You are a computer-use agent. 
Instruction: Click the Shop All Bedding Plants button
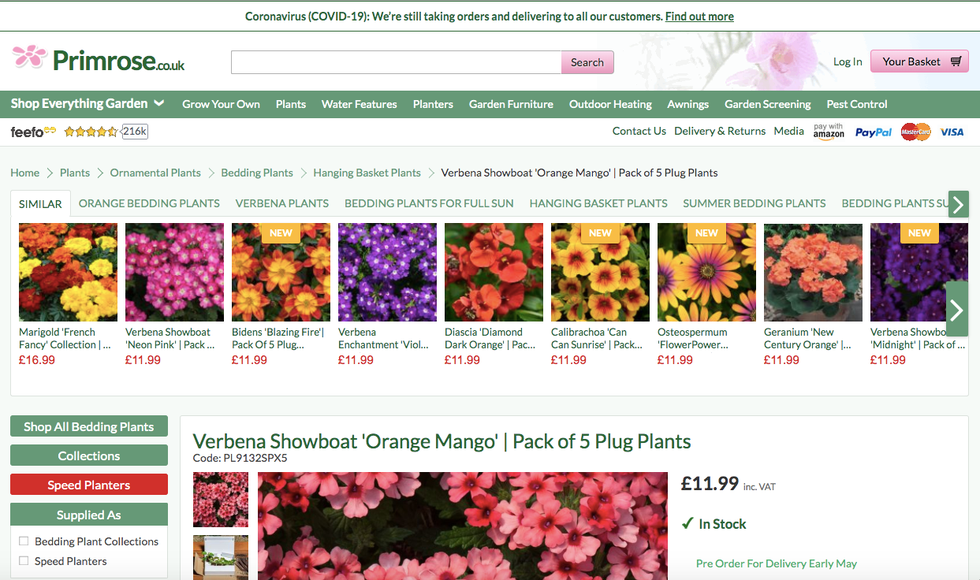(x=89, y=426)
